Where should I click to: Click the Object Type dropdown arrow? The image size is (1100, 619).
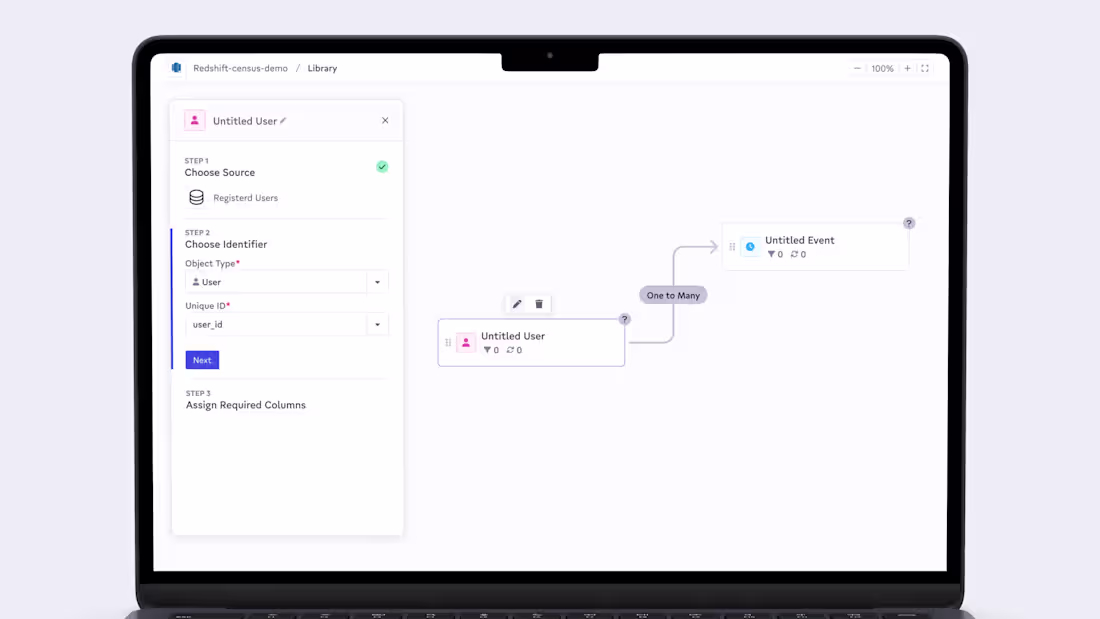click(x=377, y=282)
